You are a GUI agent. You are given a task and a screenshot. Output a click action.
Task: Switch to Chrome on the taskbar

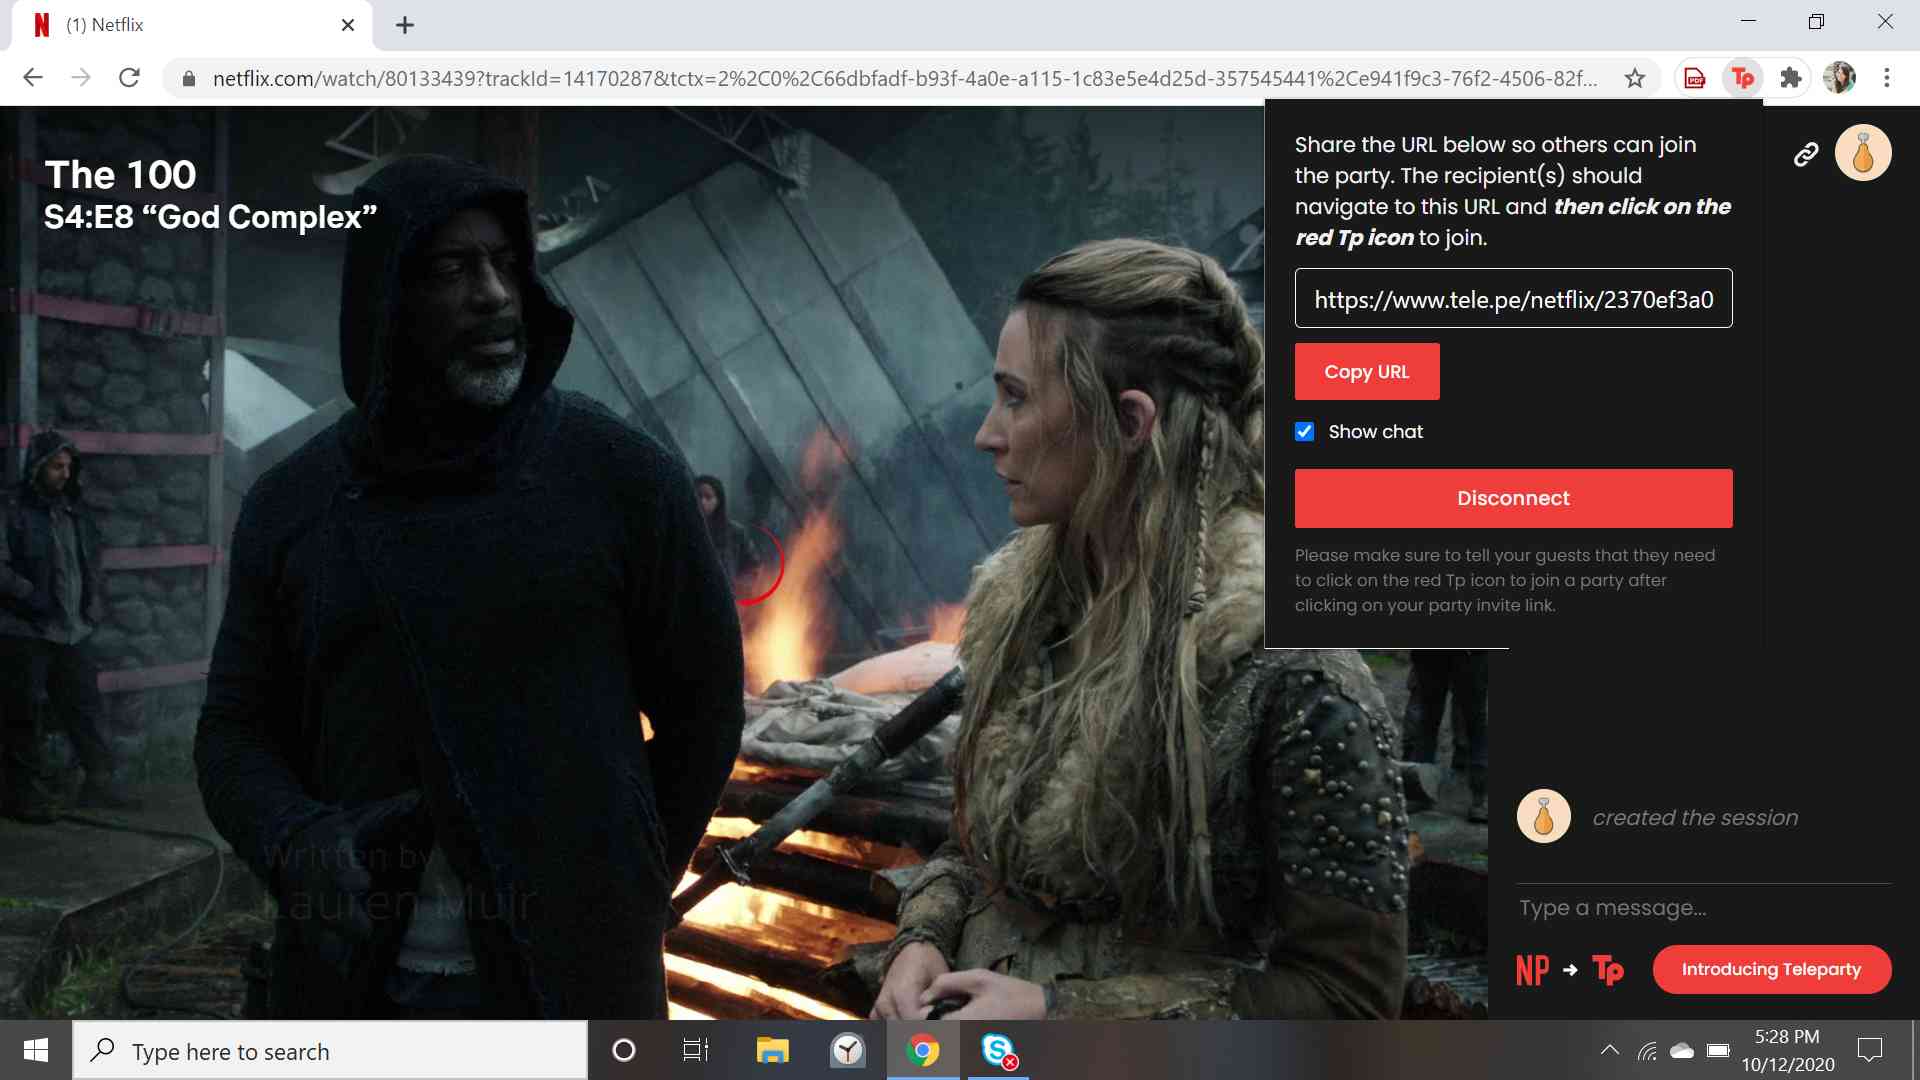(x=923, y=1050)
